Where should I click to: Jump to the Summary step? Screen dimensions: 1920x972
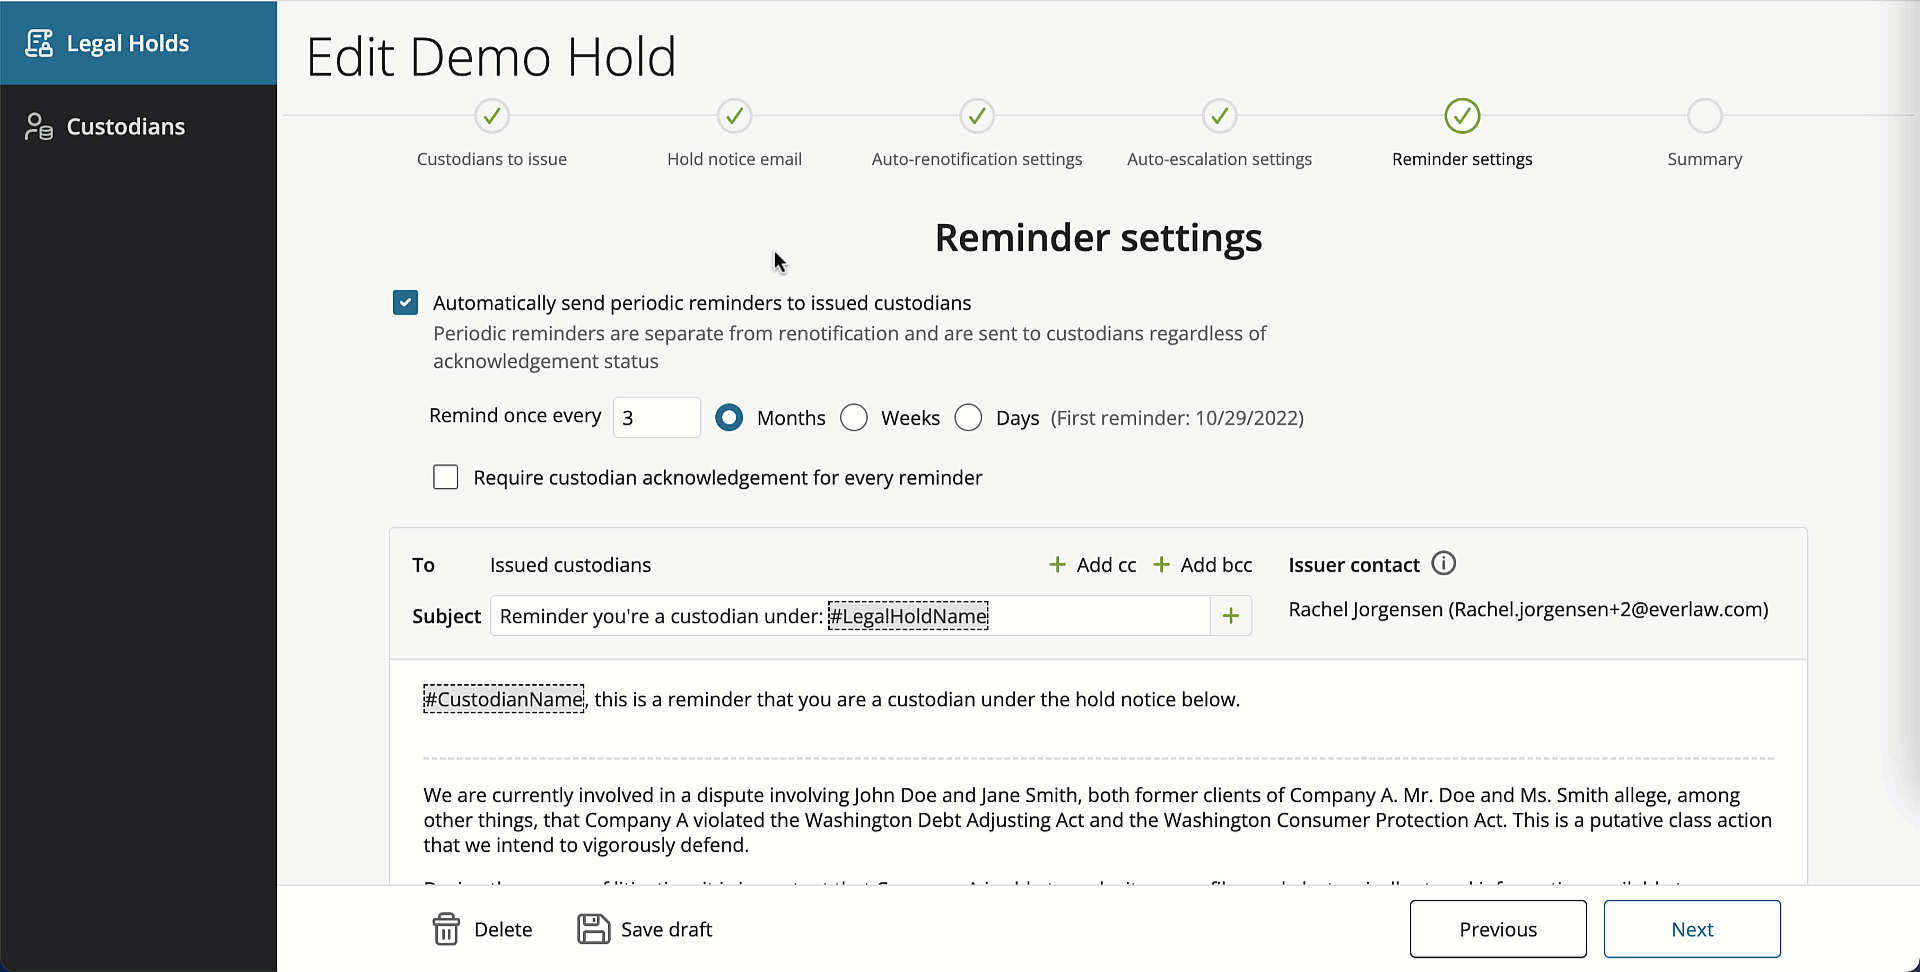[1705, 116]
